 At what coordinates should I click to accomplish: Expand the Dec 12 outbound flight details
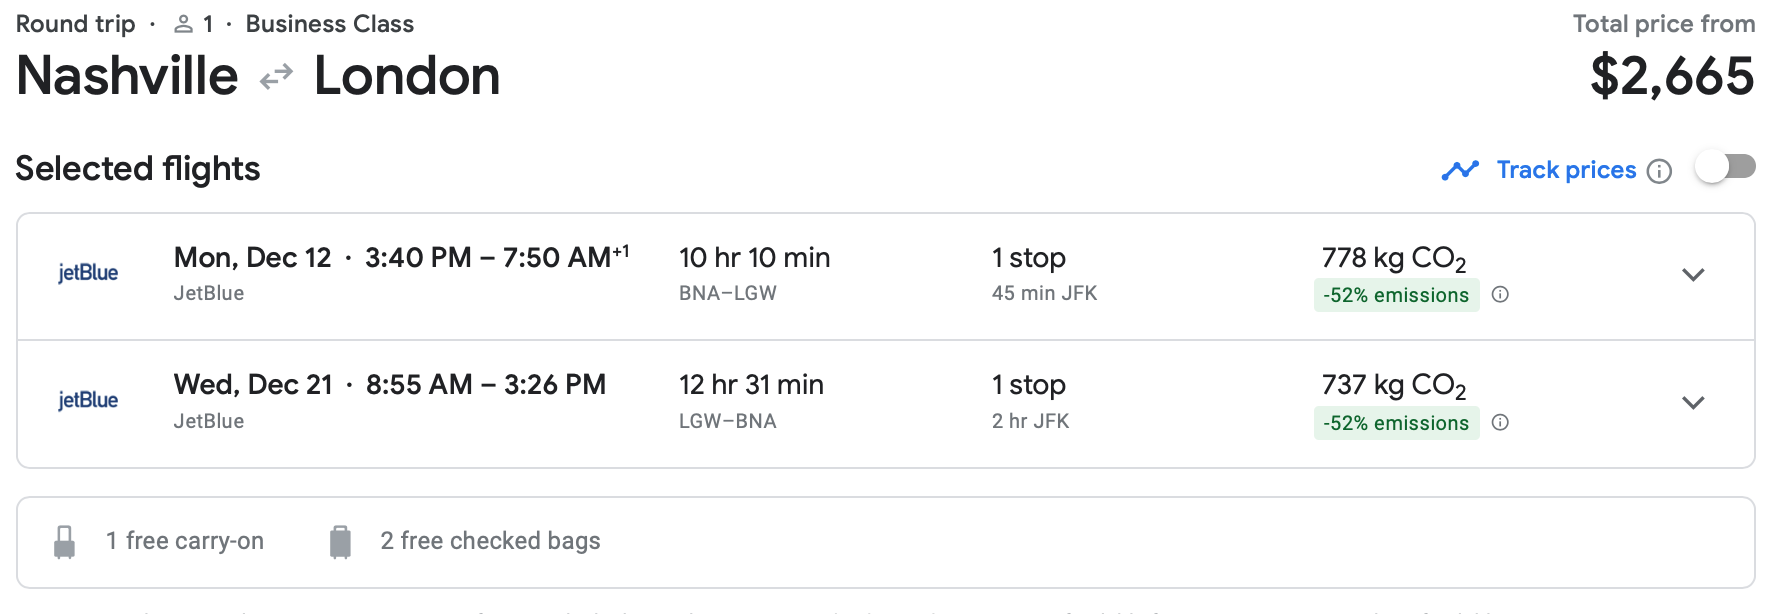[1693, 275]
